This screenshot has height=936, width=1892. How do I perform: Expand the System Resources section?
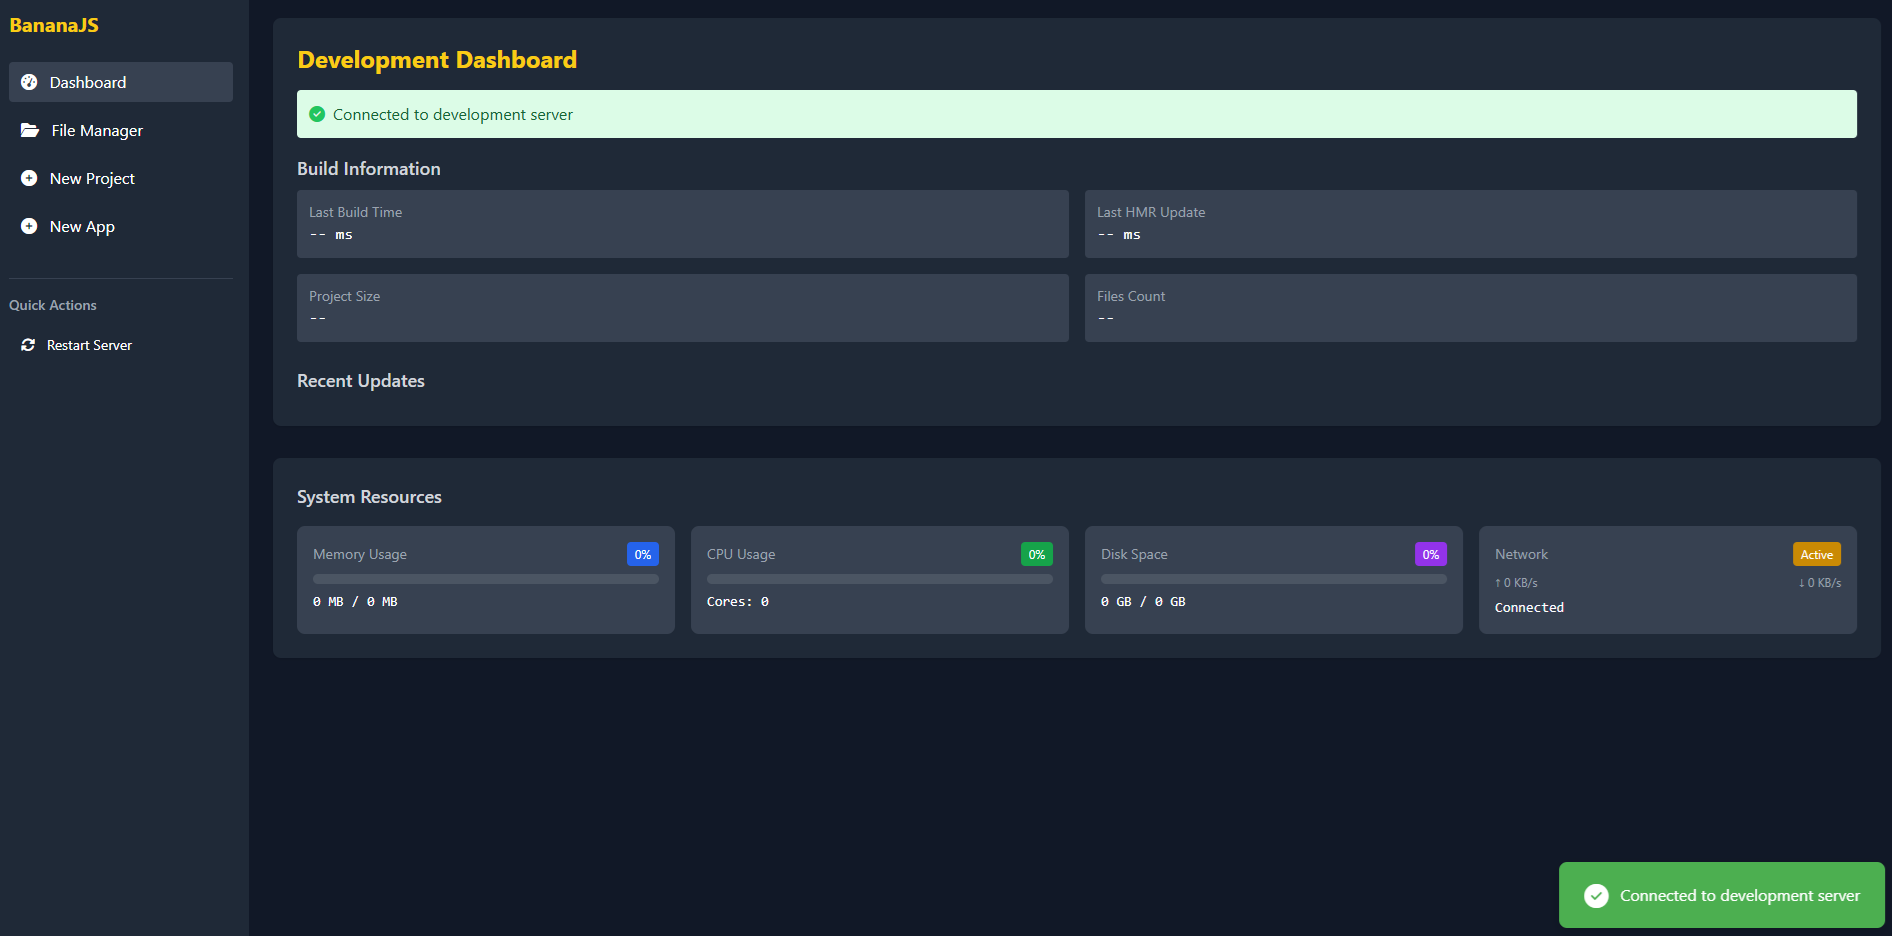368,496
